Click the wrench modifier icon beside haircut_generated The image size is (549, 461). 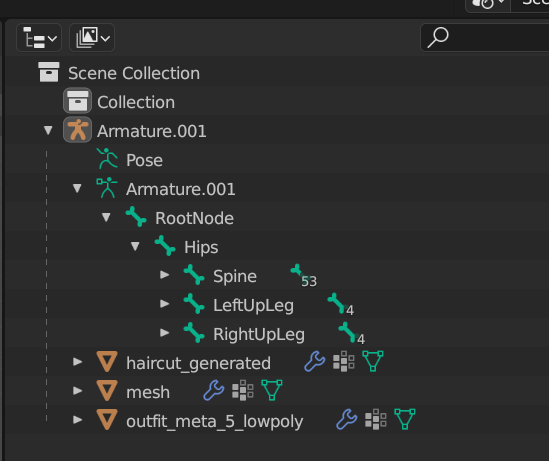(315, 362)
